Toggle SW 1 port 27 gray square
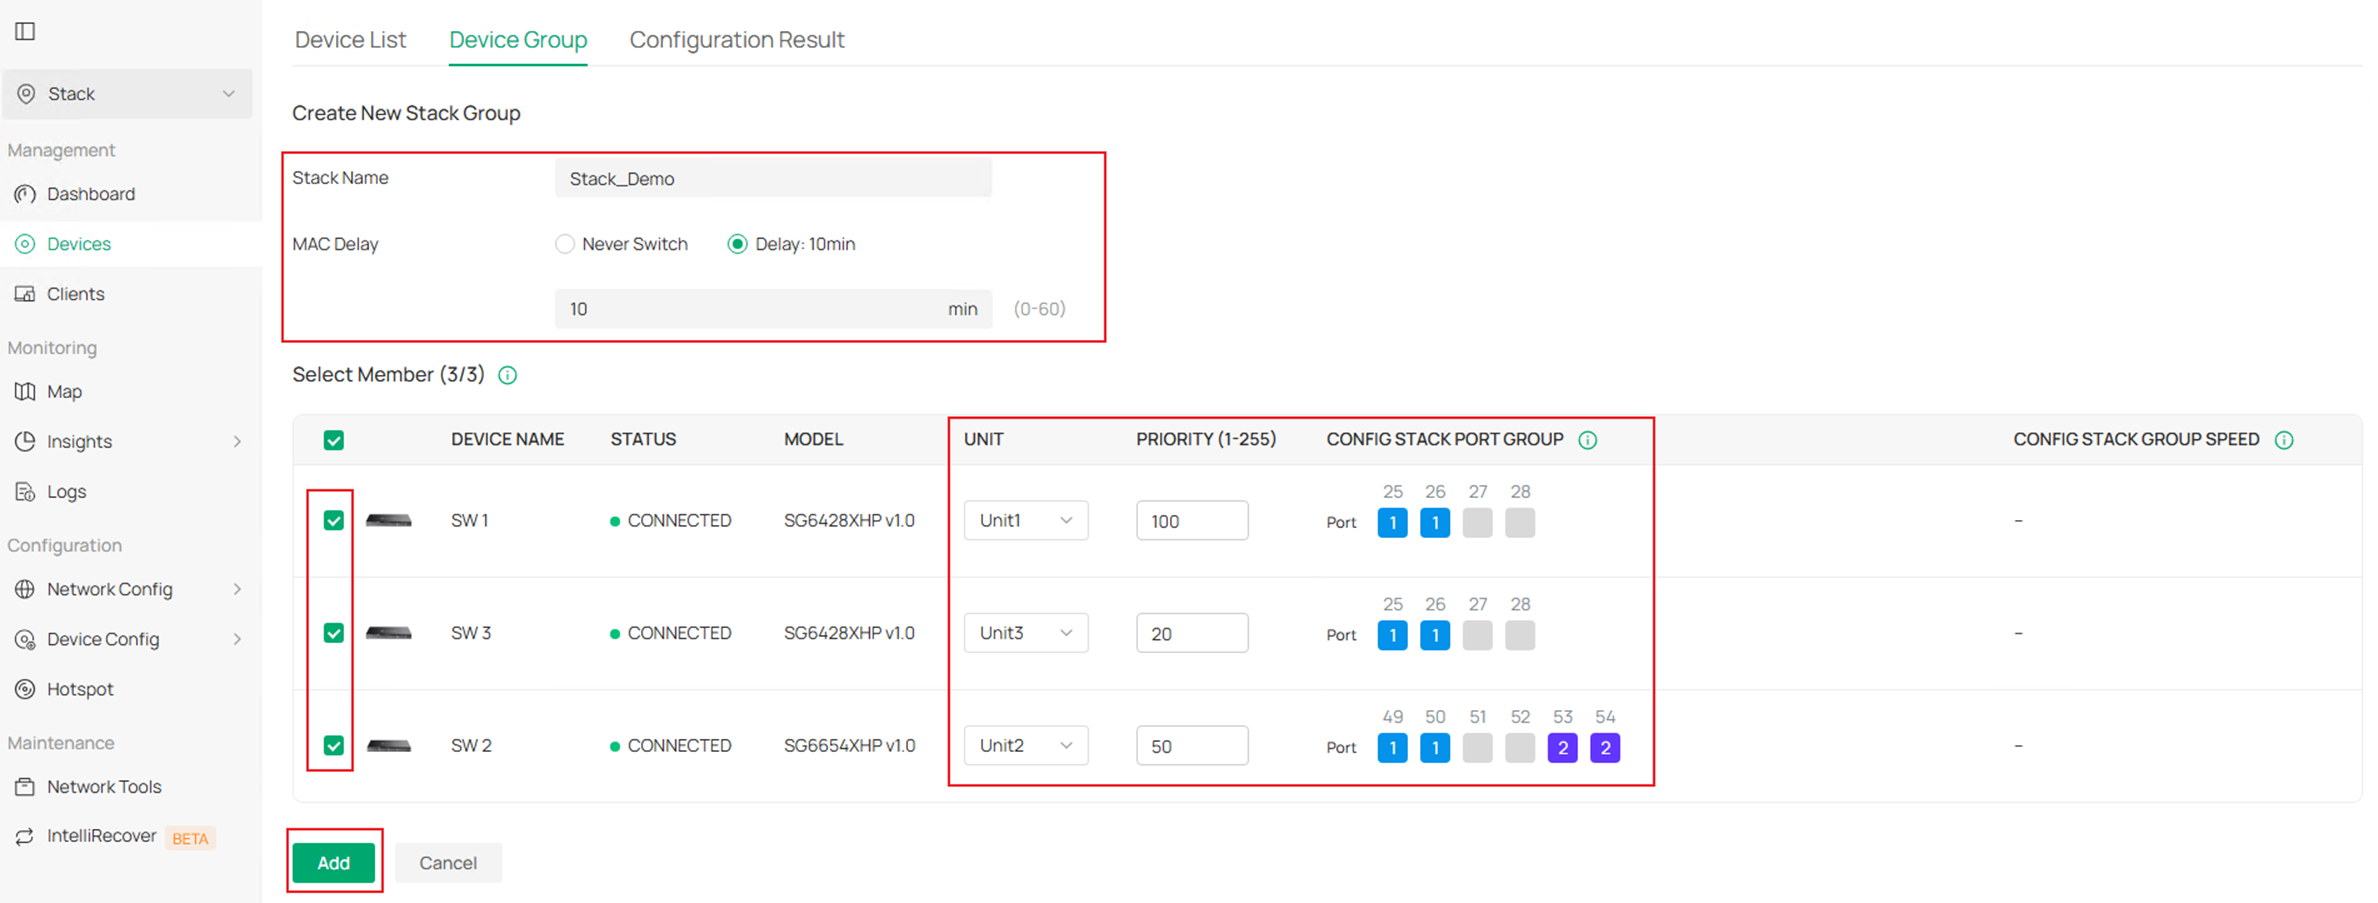This screenshot has height=903, width=2378. tap(1477, 523)
